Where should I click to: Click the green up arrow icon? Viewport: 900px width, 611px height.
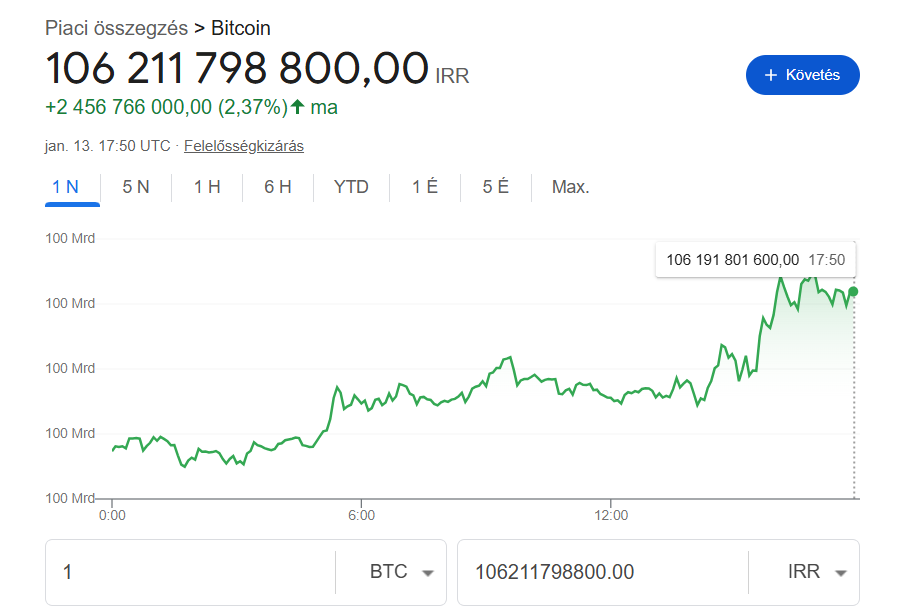tap(297, 107)
